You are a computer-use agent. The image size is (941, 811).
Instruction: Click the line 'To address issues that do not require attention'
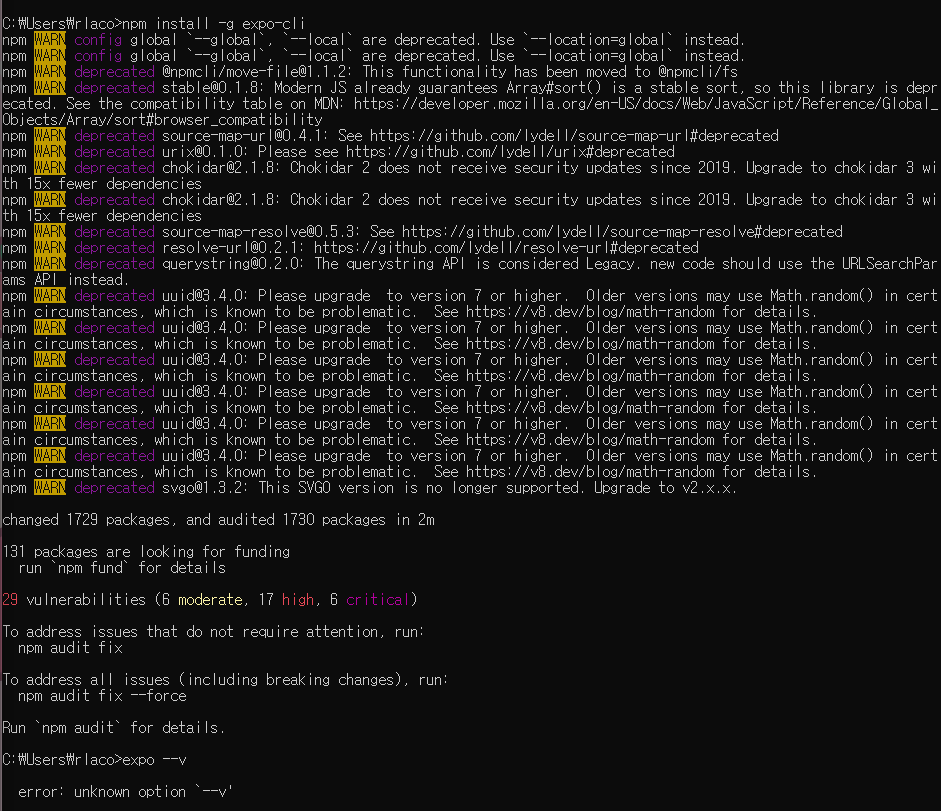point(190,632)
